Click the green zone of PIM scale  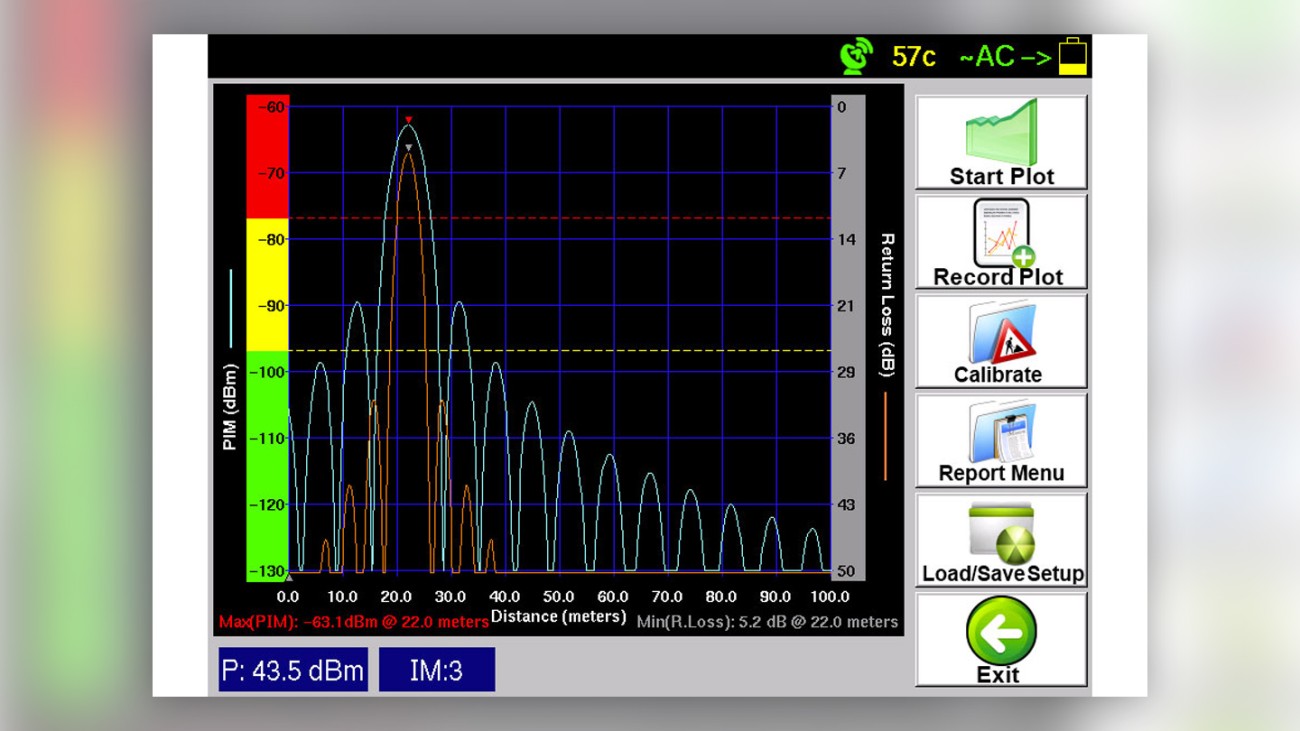coord(267,466)
